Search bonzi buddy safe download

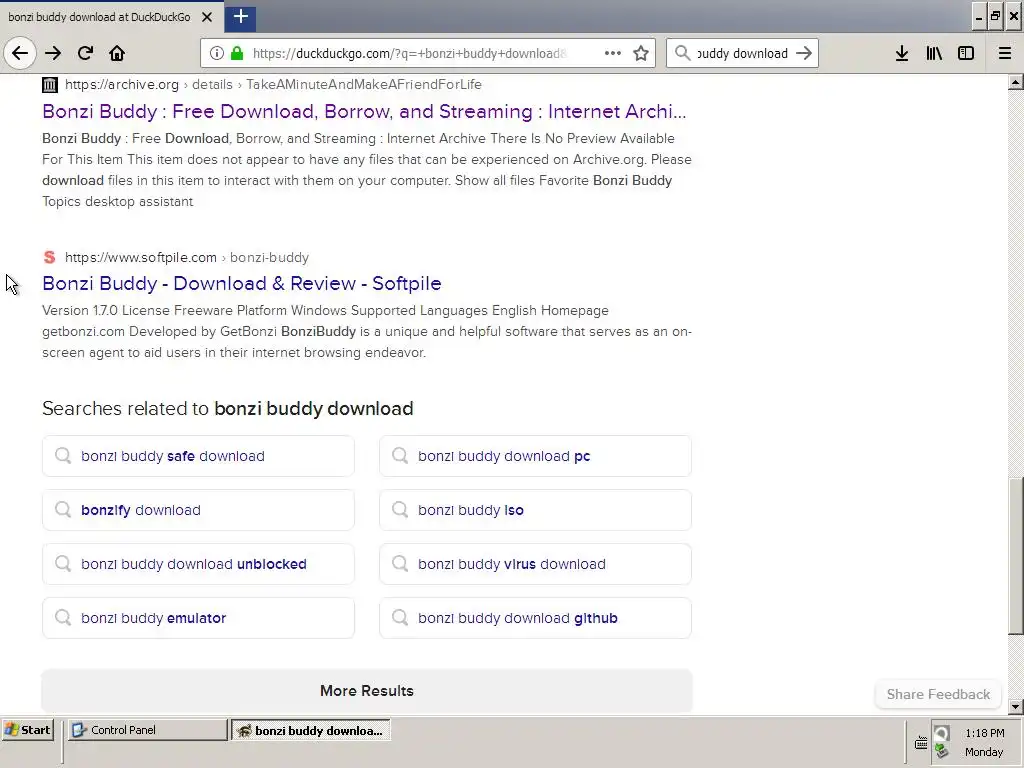198,456
